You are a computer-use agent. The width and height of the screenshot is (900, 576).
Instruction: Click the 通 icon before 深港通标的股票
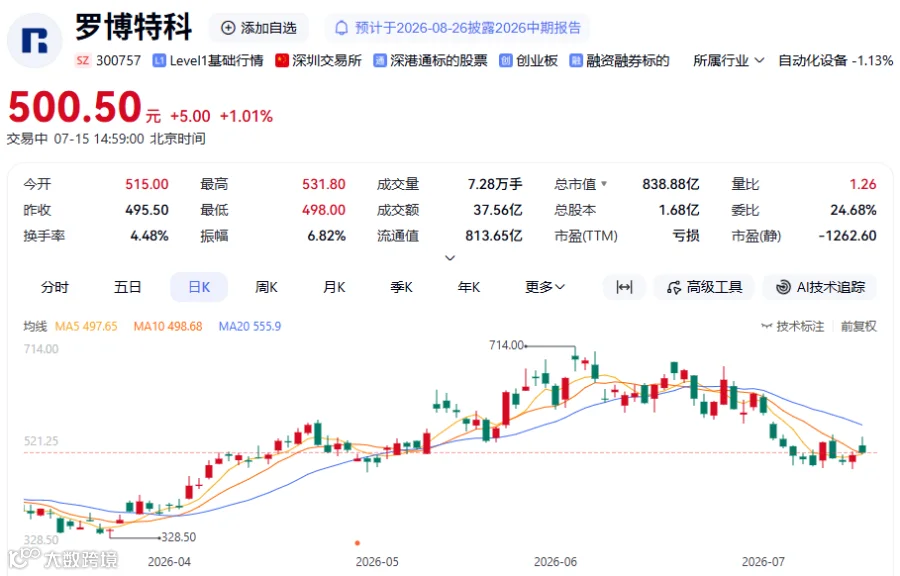coord(379,60)
